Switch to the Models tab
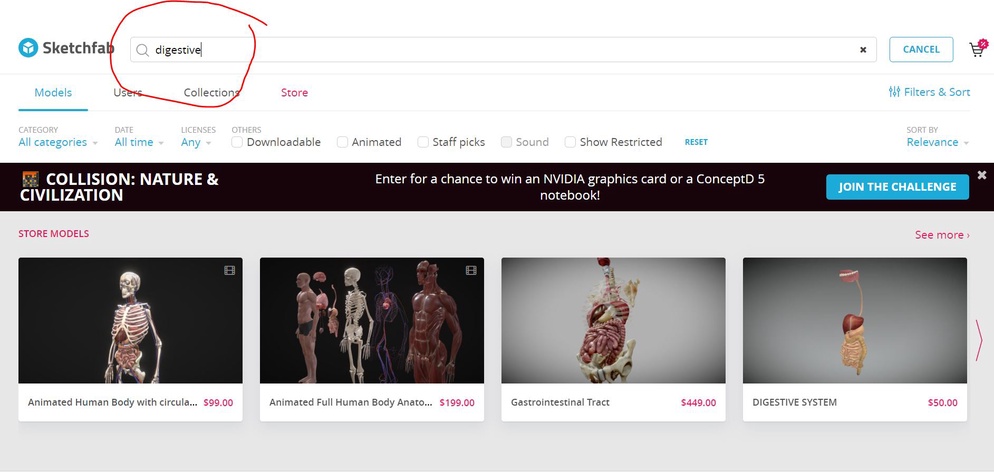The image size is (994, 472). click(53, 92)
